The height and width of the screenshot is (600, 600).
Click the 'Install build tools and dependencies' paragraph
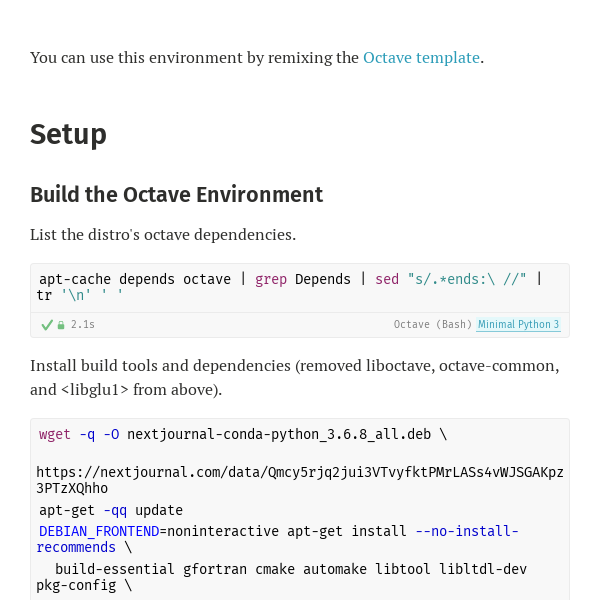click(x=295, y=378)
